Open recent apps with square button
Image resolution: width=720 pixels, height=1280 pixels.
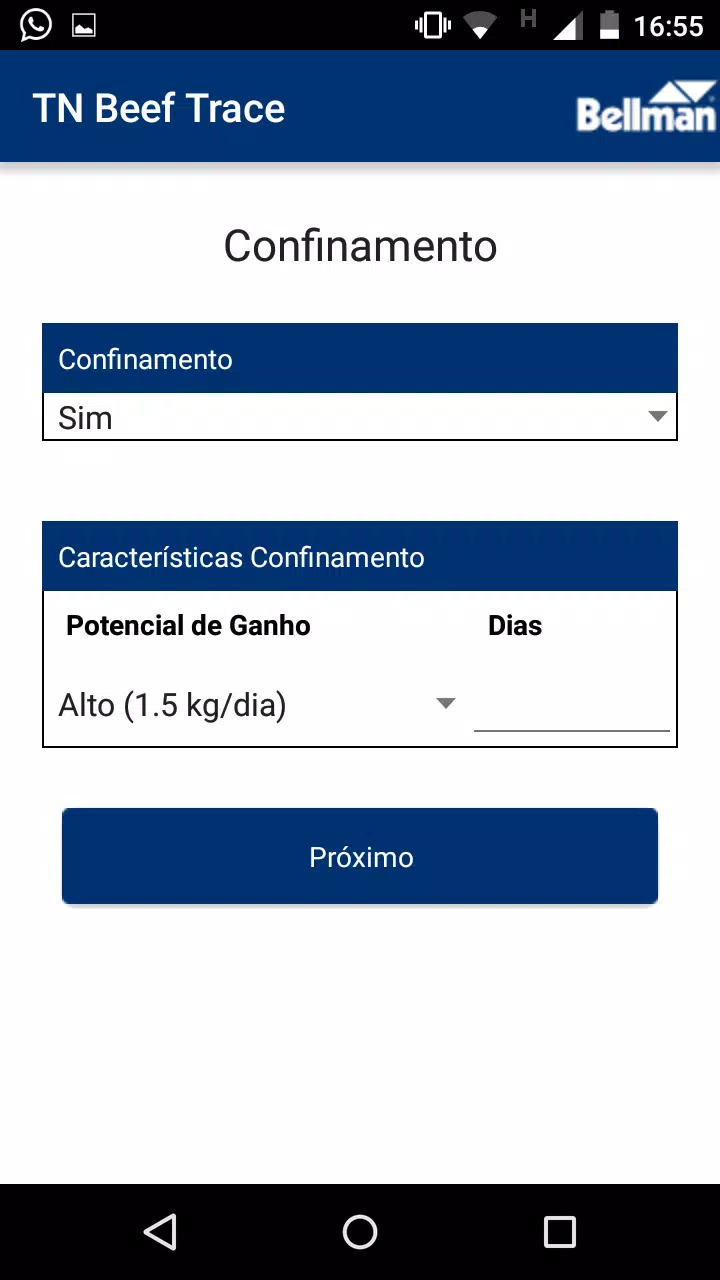click(560, 1232)
